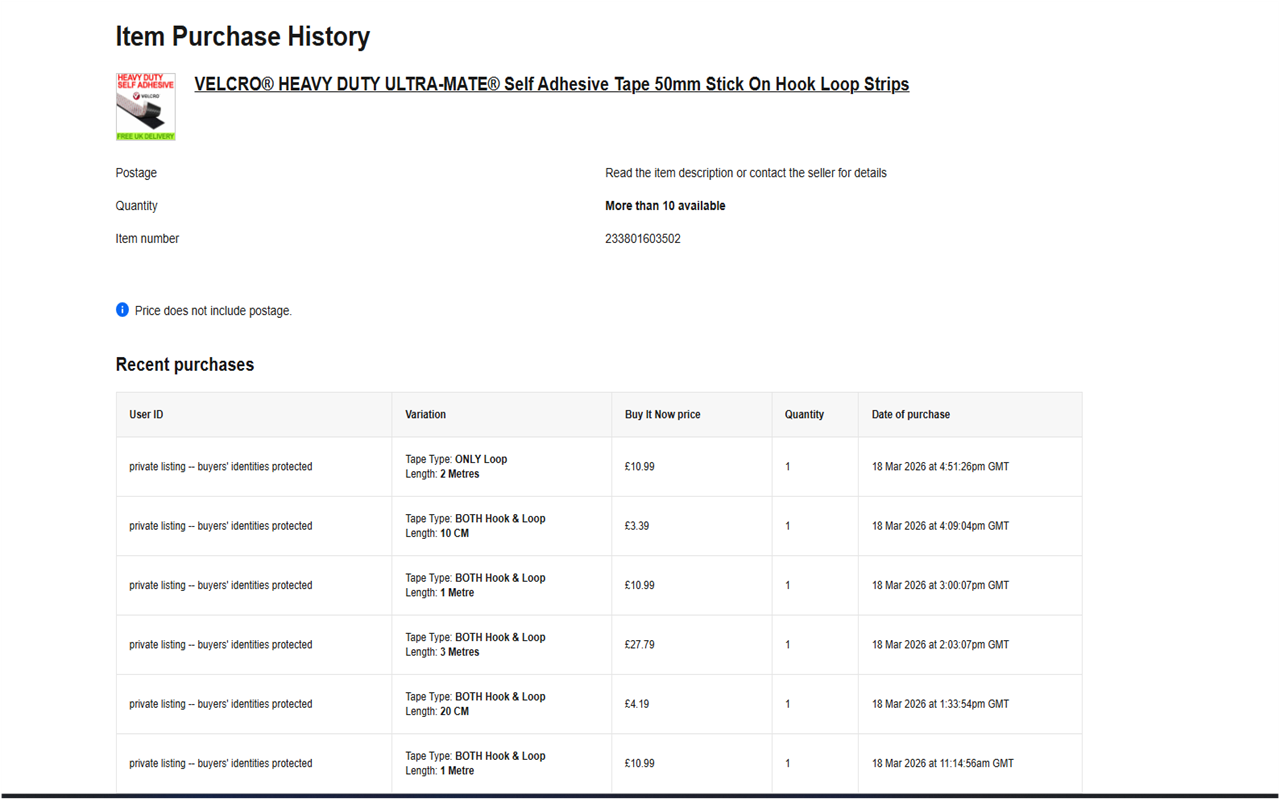Click the date '18 Mar 2026 at 11:14:56am GMT'
Image resolution: width=1280 pixels, height=800 pixels.
pos(943,763)
